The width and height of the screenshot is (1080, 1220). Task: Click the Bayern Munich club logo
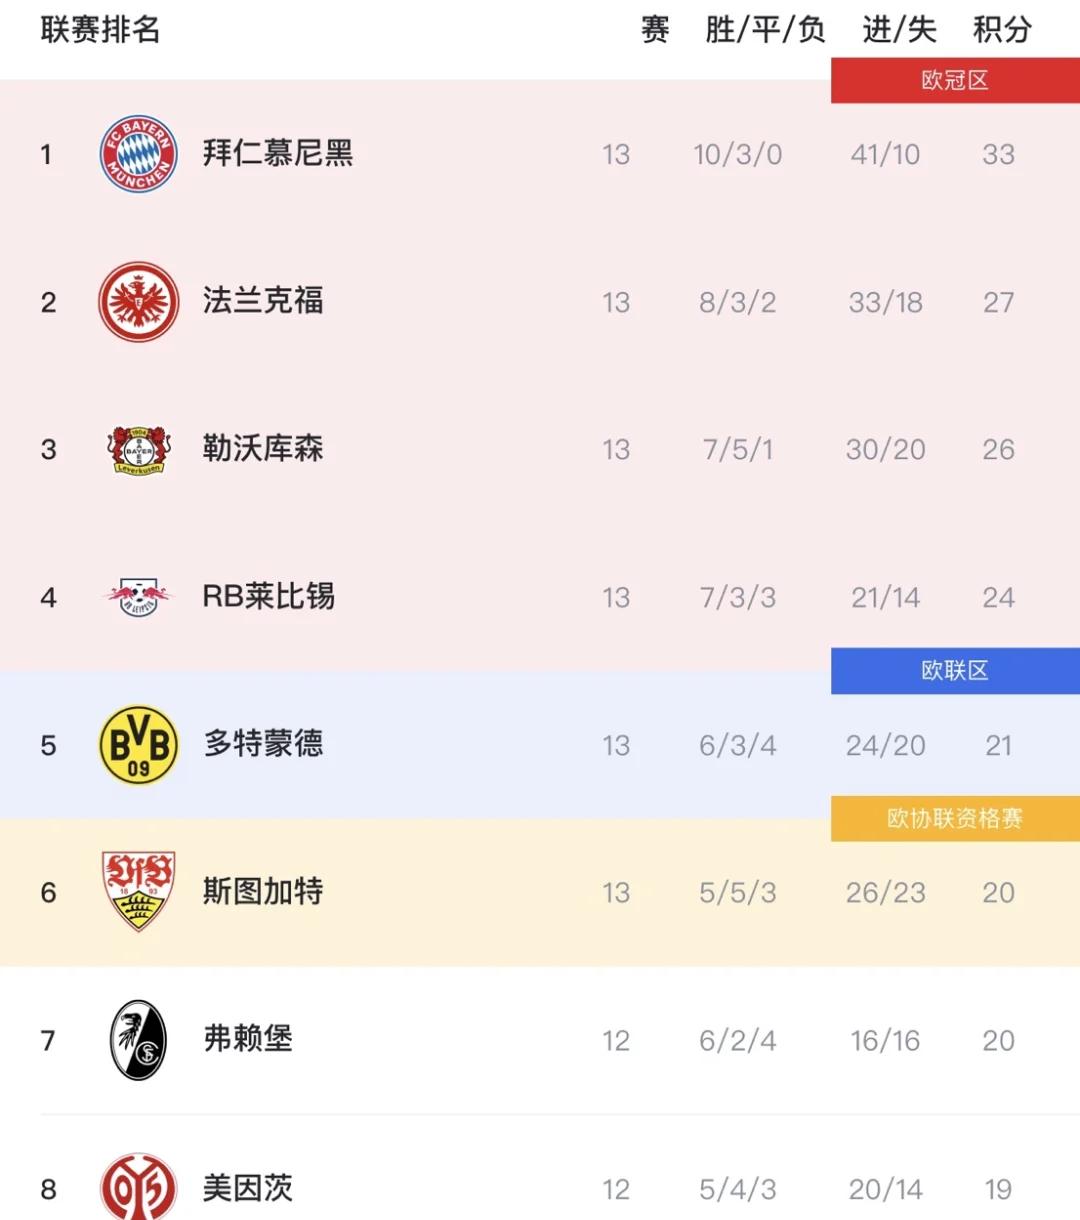tap(139, 154)
